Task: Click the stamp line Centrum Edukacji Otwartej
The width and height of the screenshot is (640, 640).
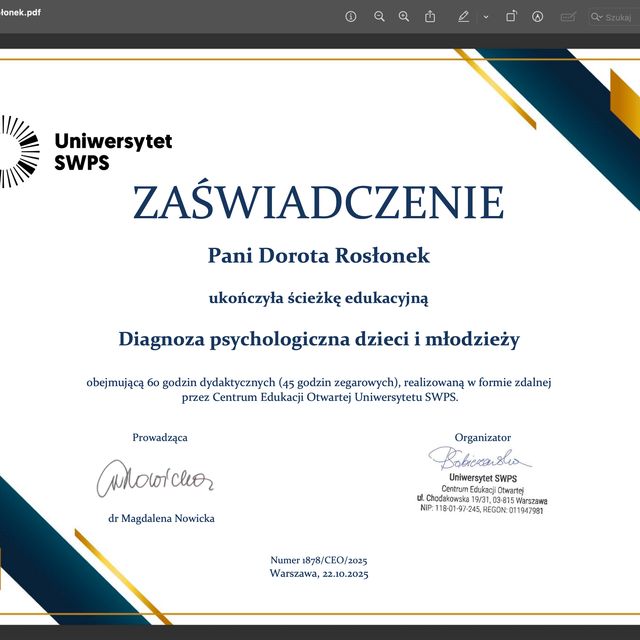Action: point(482,489)
